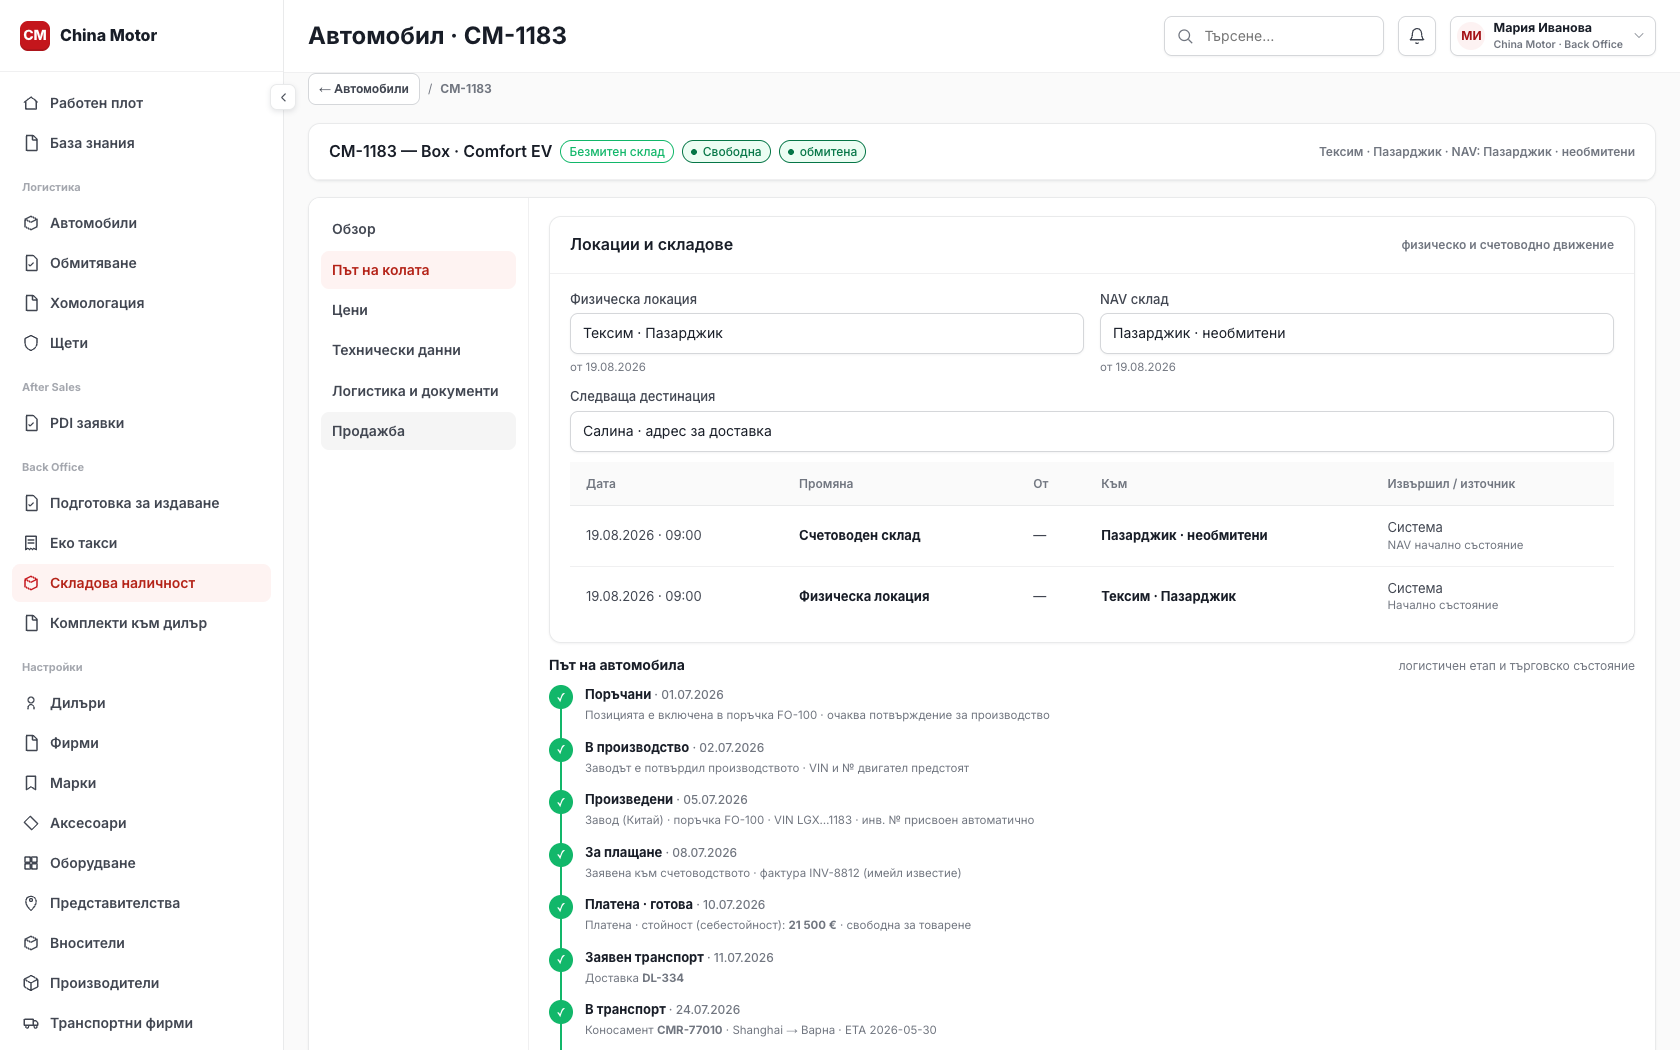
Task: Open Производители menu item
Action: click(141, 983)
